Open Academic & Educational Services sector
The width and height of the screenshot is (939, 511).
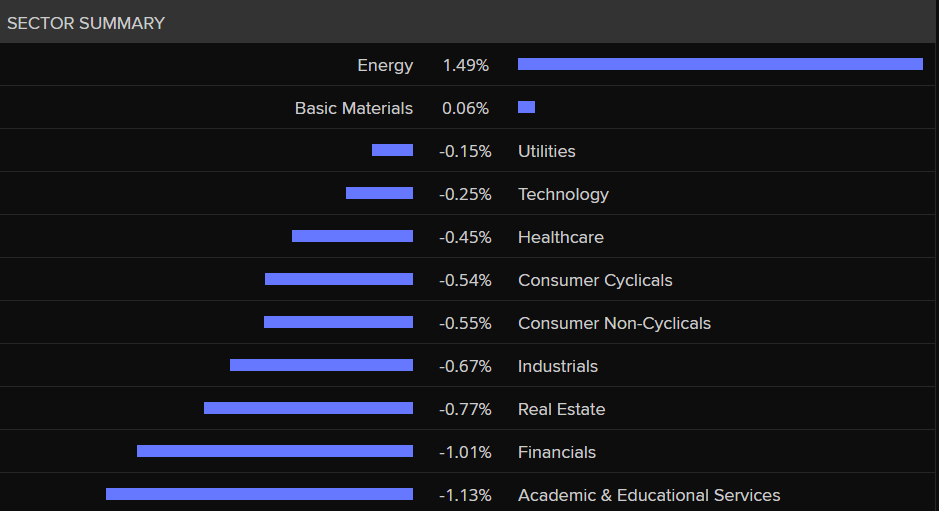pyautogui.click(x=649, y=495)
